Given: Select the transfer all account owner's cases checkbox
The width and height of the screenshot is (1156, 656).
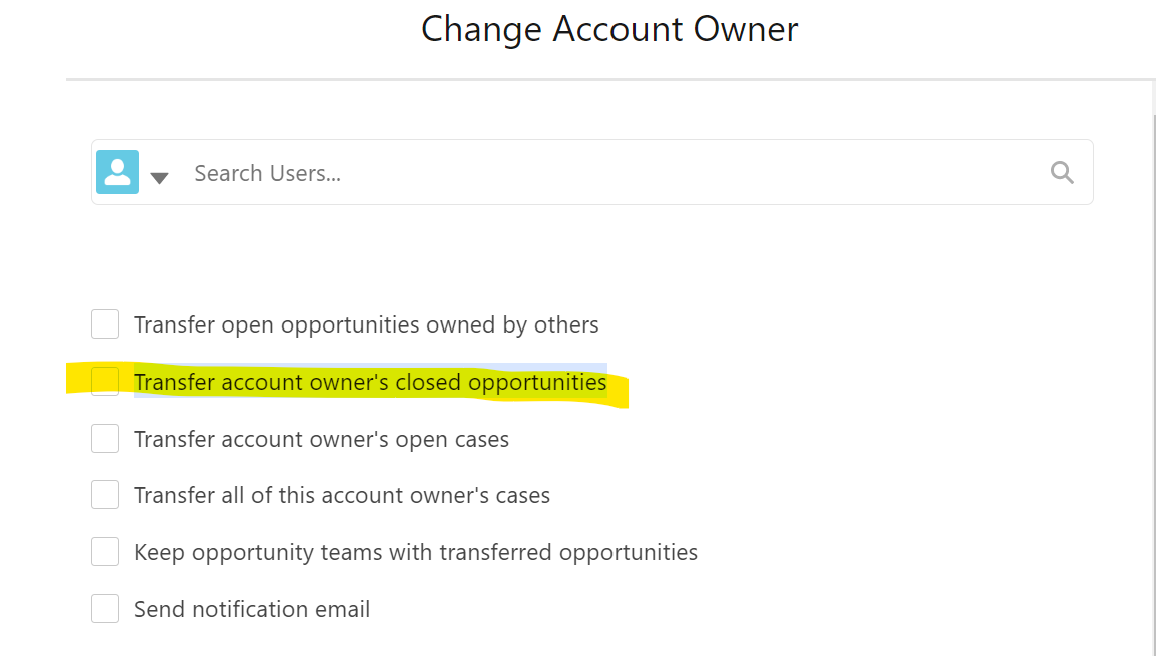Looking at the screenshot, I should tap(105, 495).
